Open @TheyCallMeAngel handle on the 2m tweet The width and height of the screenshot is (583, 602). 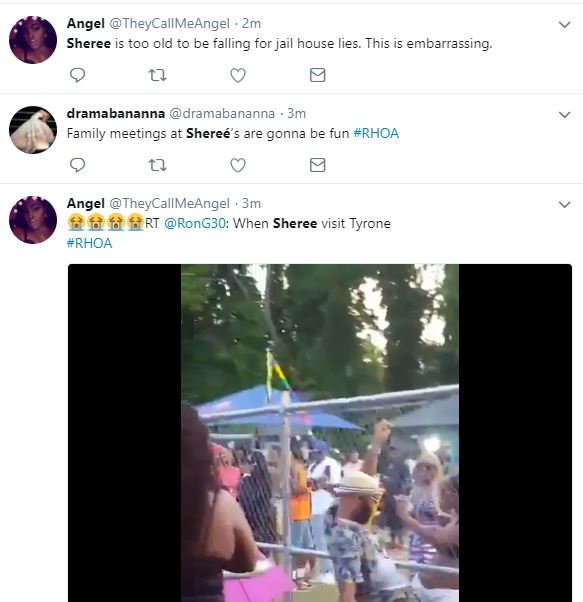point(169,23)
